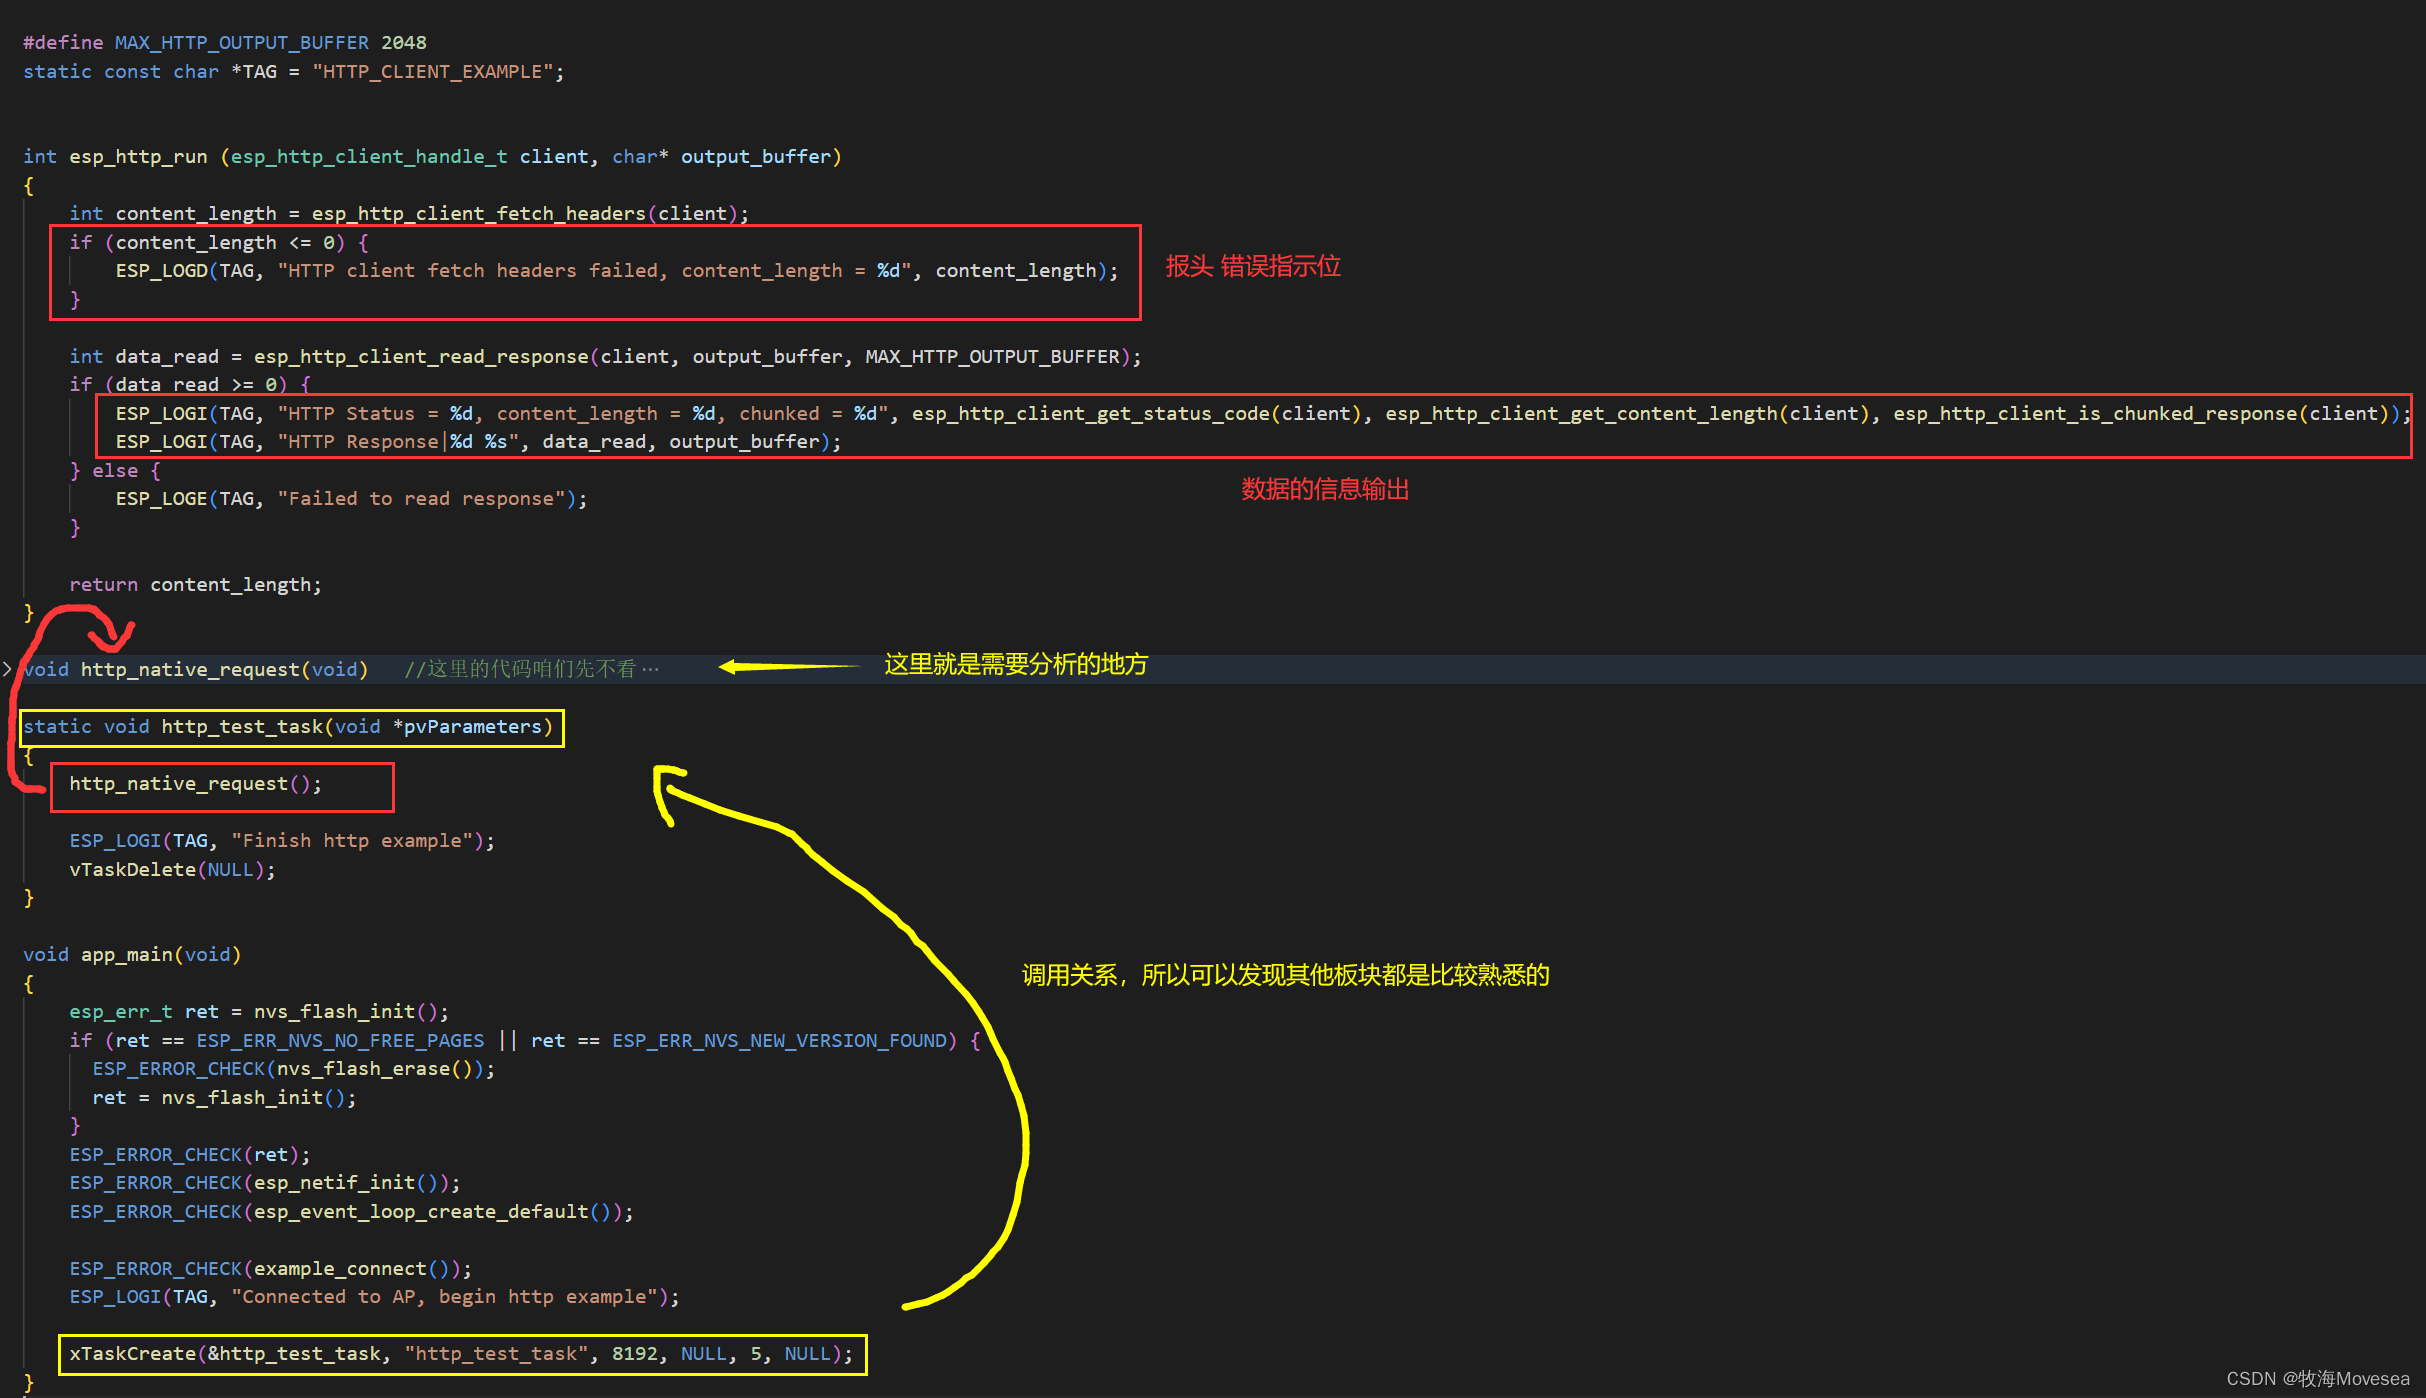
Task: Click the CSDN @牧海Movesea watermark
Action: tap(2316, 1379)
